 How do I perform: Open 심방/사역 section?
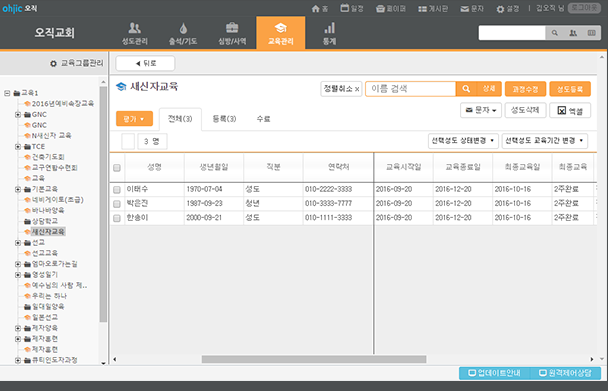tap(232, 34)
